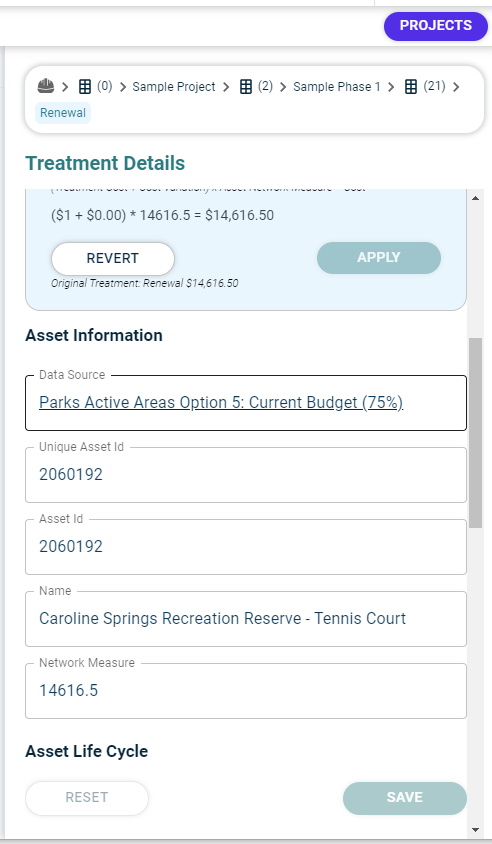
Task: Open the PROJECTS button at top
Action: point(435,26)
